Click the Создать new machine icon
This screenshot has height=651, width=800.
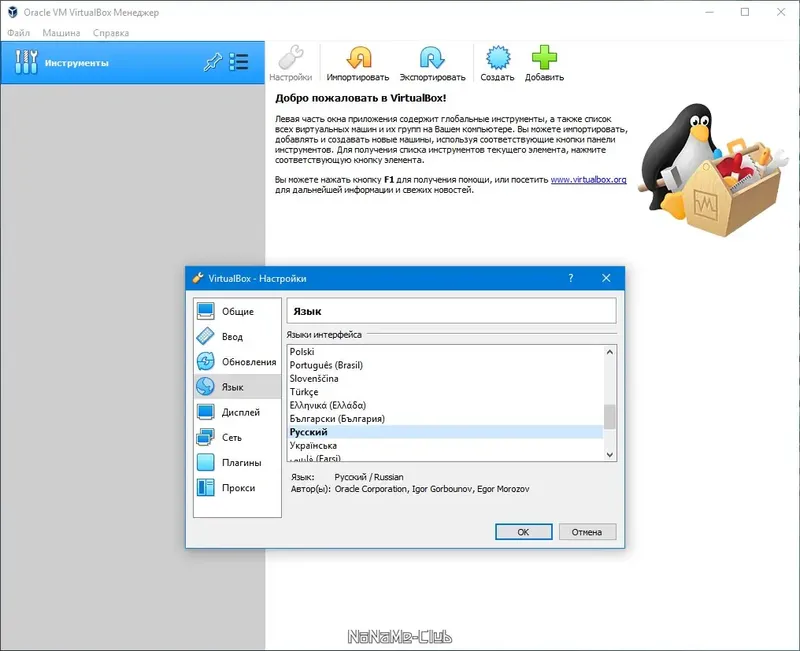pyautogui.click(x=497, y=63)
